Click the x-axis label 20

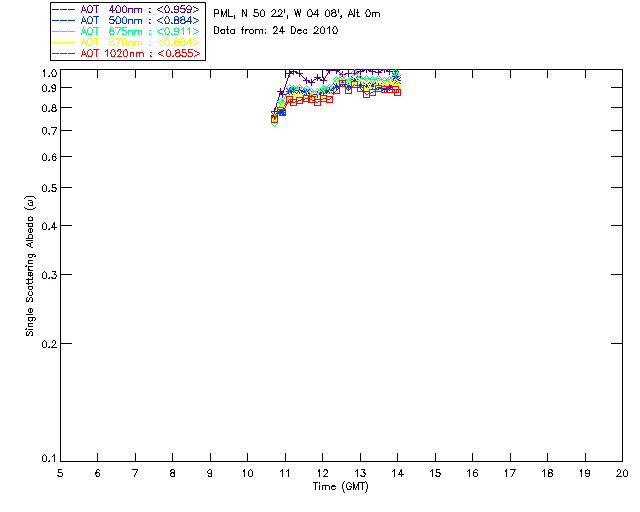pos(622,473)
